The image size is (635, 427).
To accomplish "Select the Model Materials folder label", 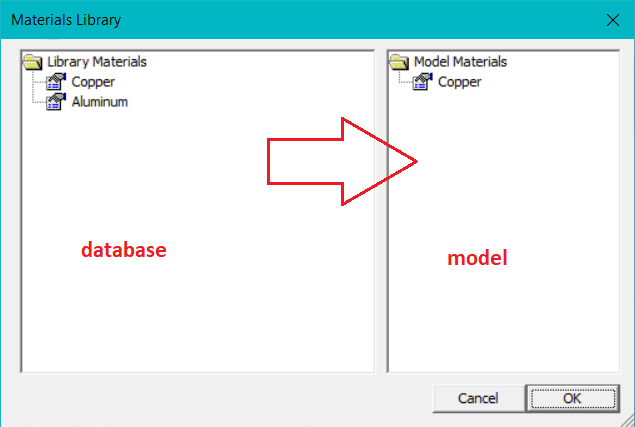I will tap(460, 62).
